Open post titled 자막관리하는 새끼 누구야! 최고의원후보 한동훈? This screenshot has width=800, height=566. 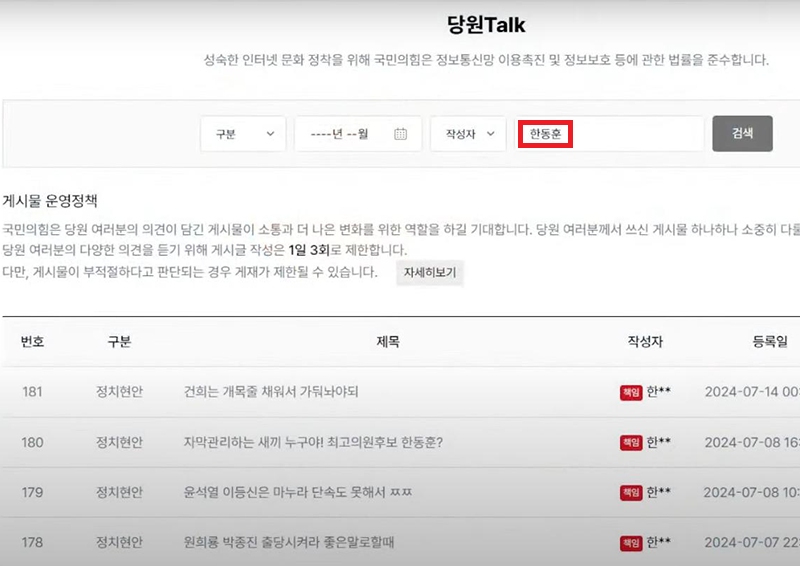(x=313, y=442)
